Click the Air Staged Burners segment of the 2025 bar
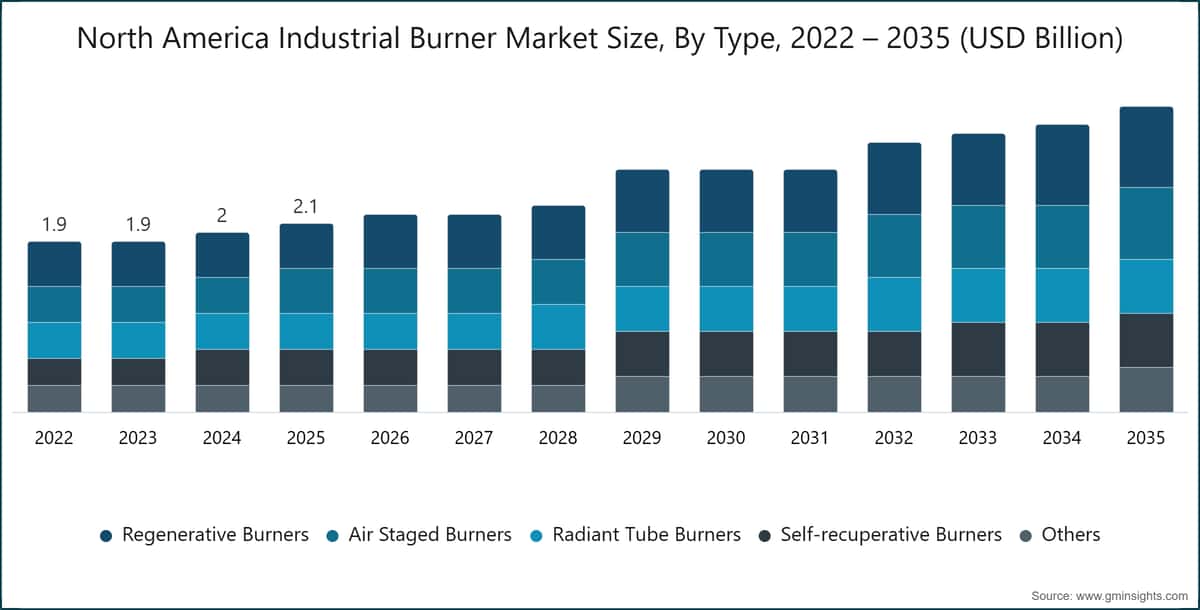 (306, 291)
